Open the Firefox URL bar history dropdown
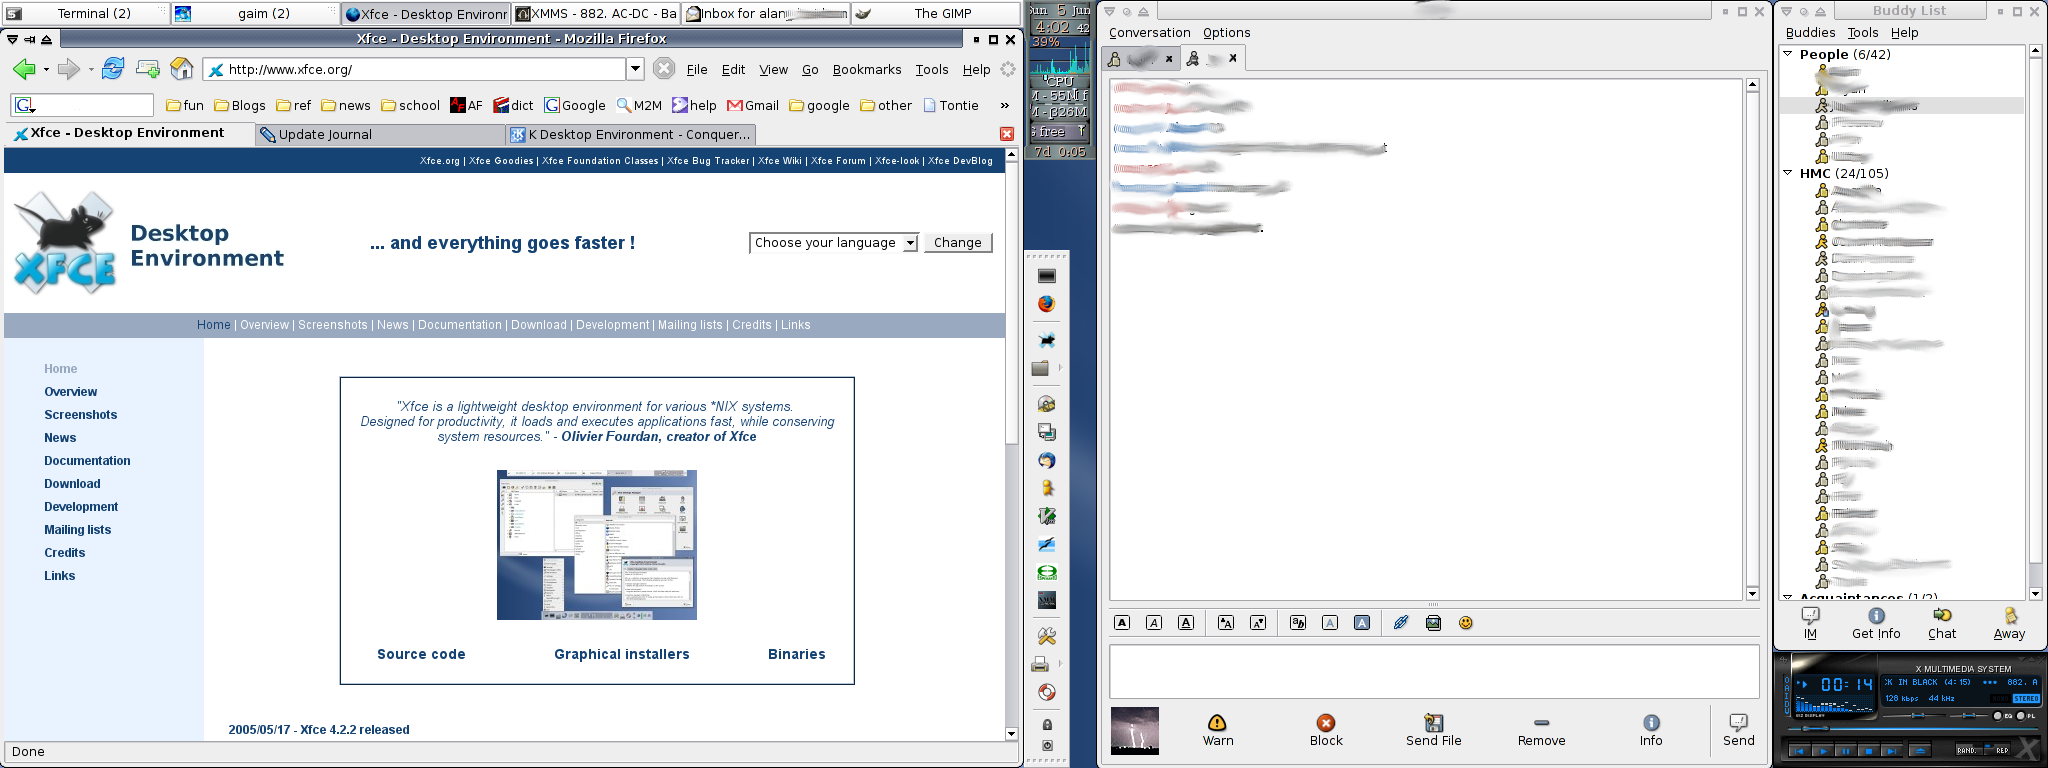The image size is (2048, 768). (635, 69)
